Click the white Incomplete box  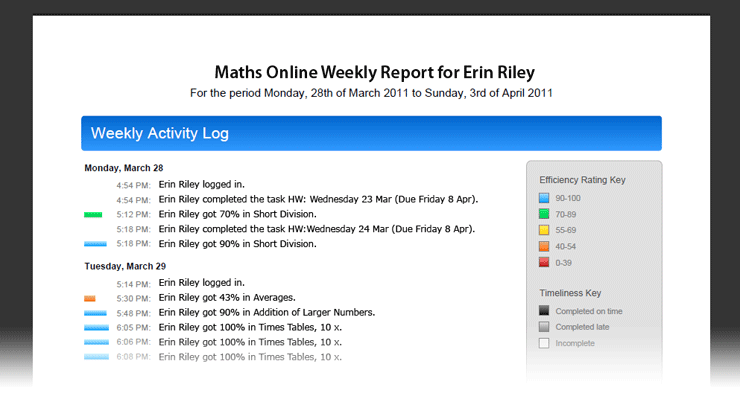[x=544, y=343]
